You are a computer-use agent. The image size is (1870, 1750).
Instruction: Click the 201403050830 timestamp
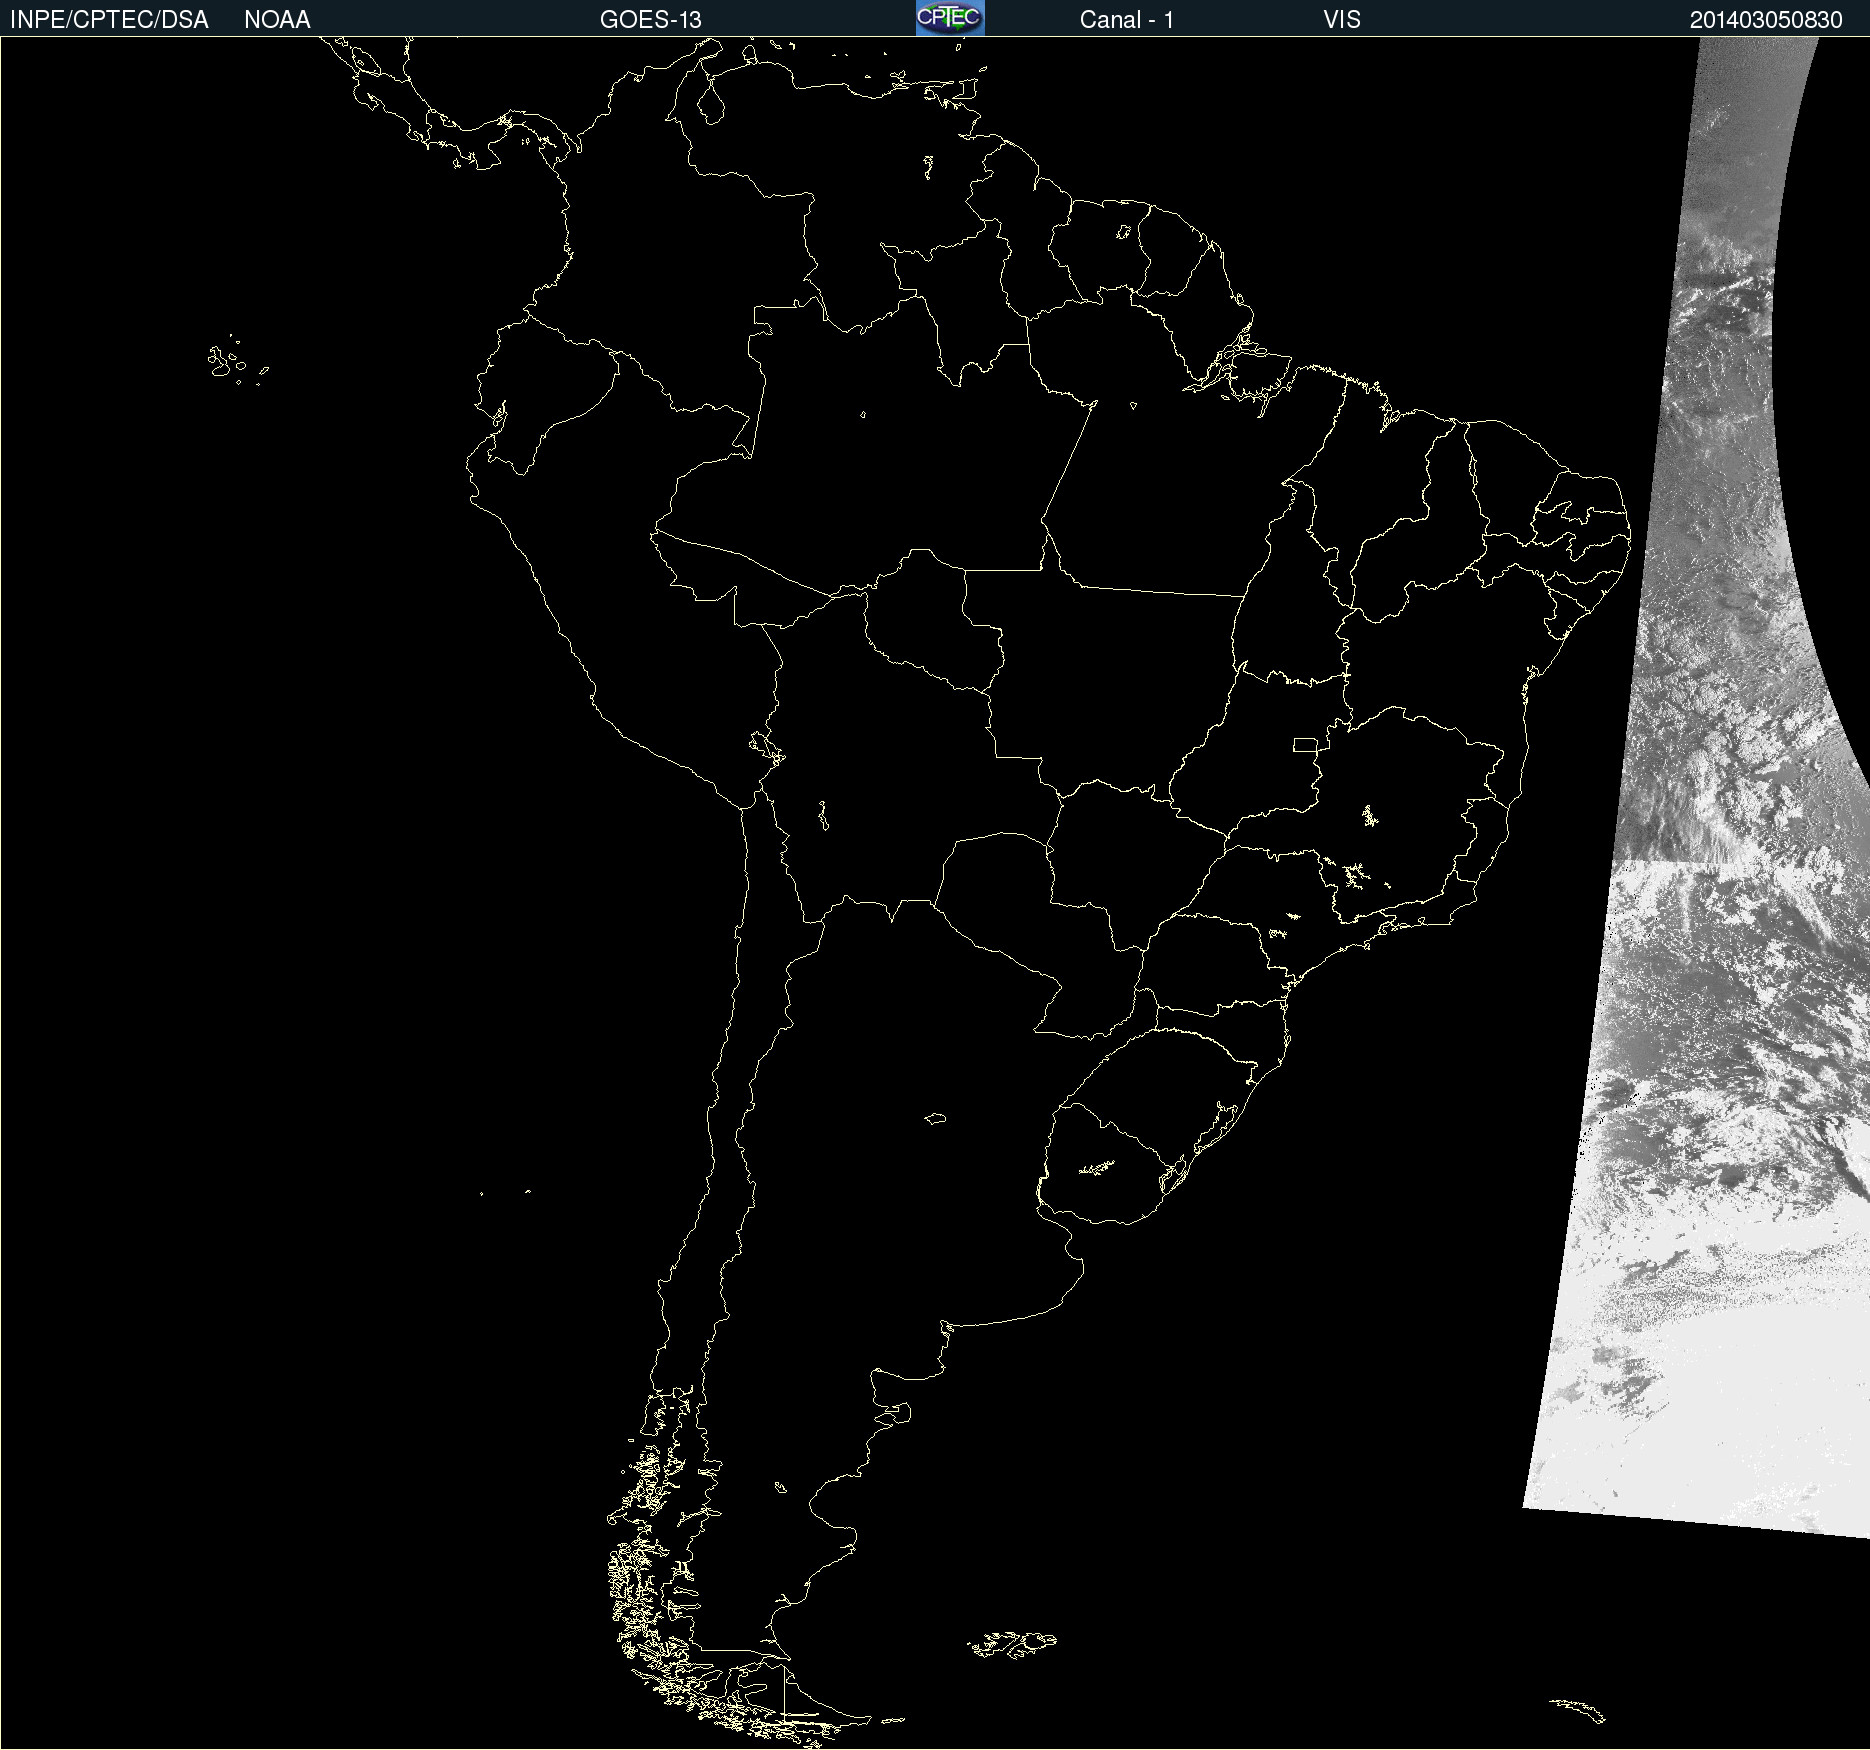point(1766,20)
